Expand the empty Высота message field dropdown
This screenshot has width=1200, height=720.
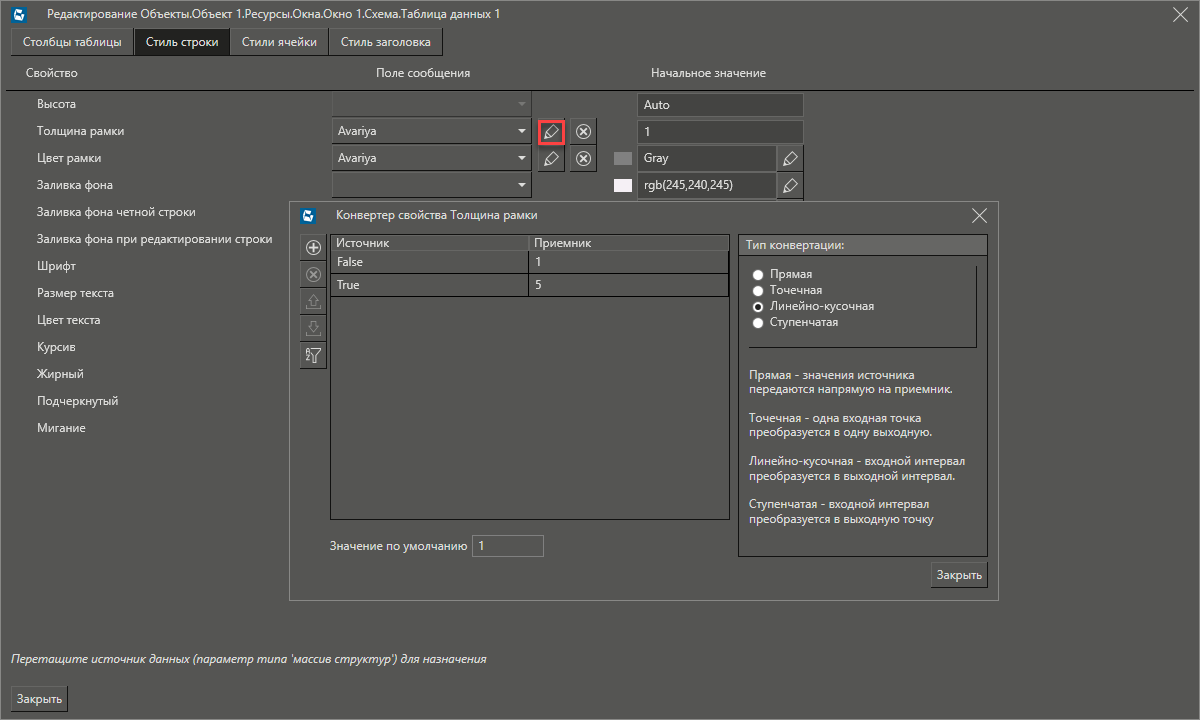point(521,103)
